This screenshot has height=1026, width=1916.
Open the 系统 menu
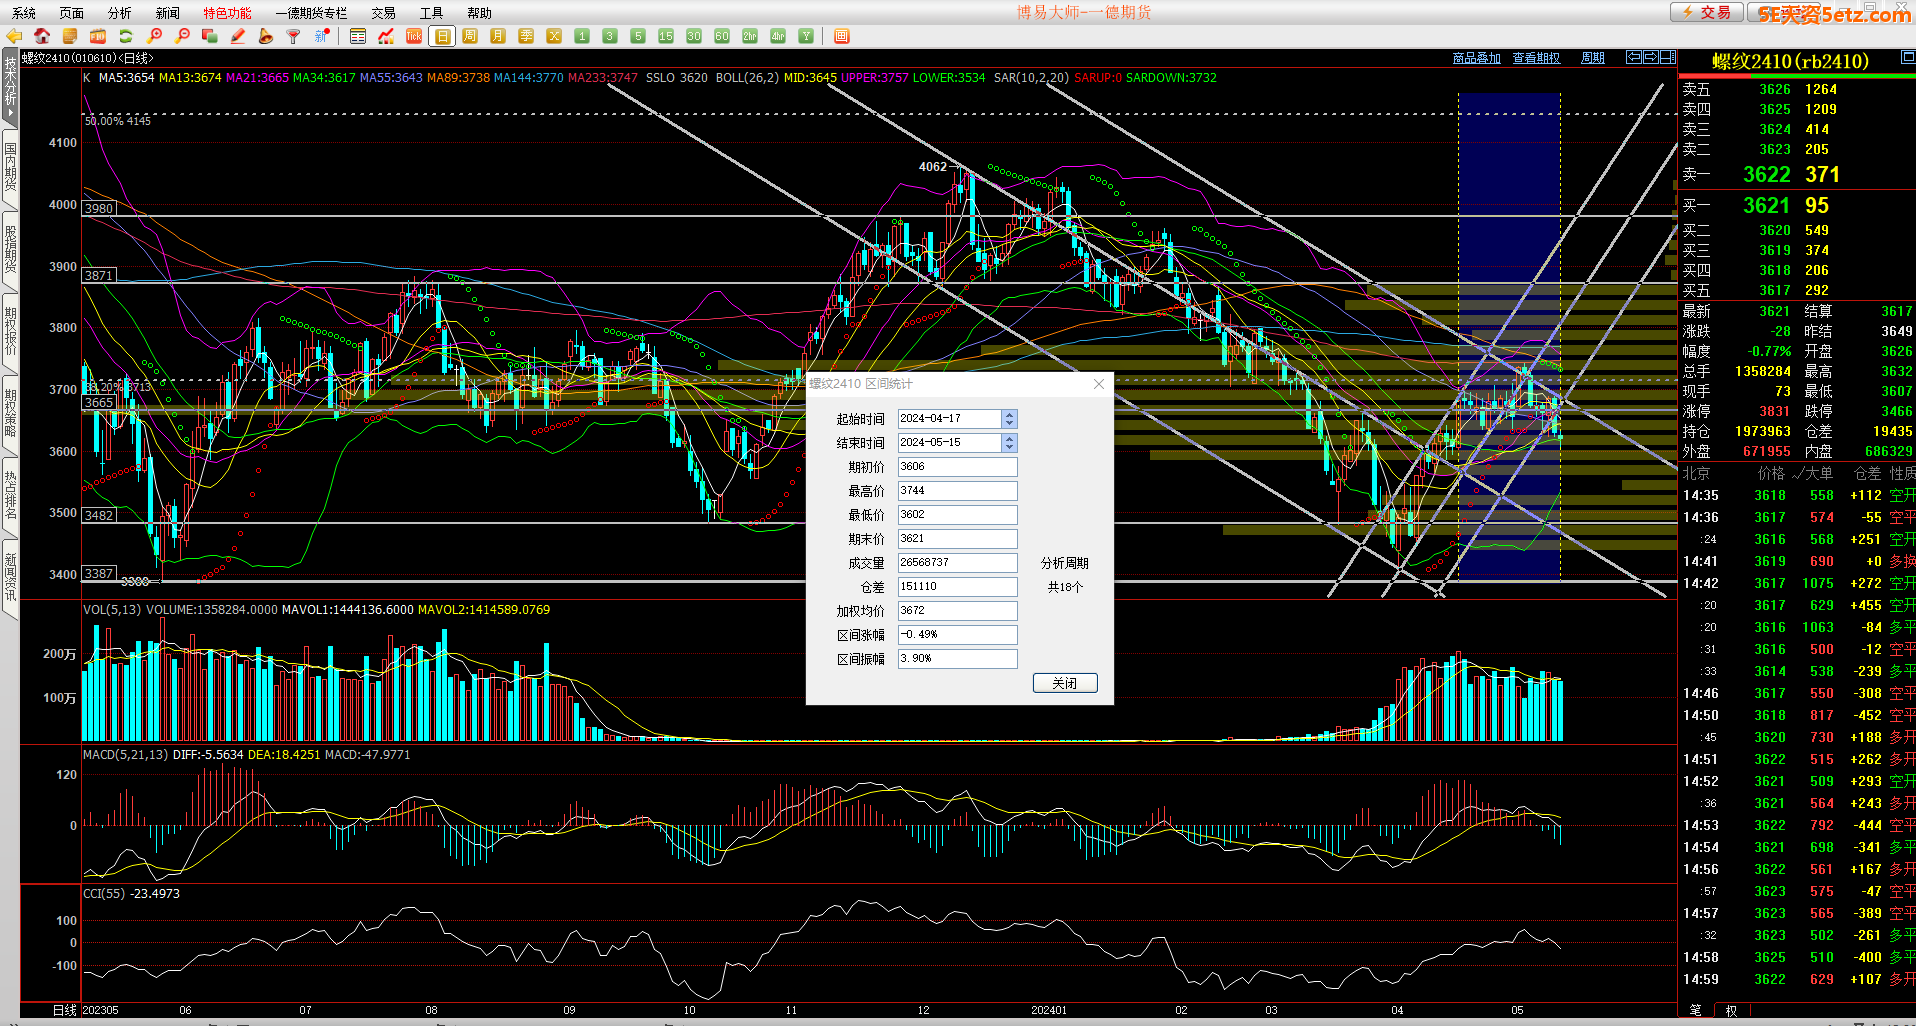coord(24,13)
